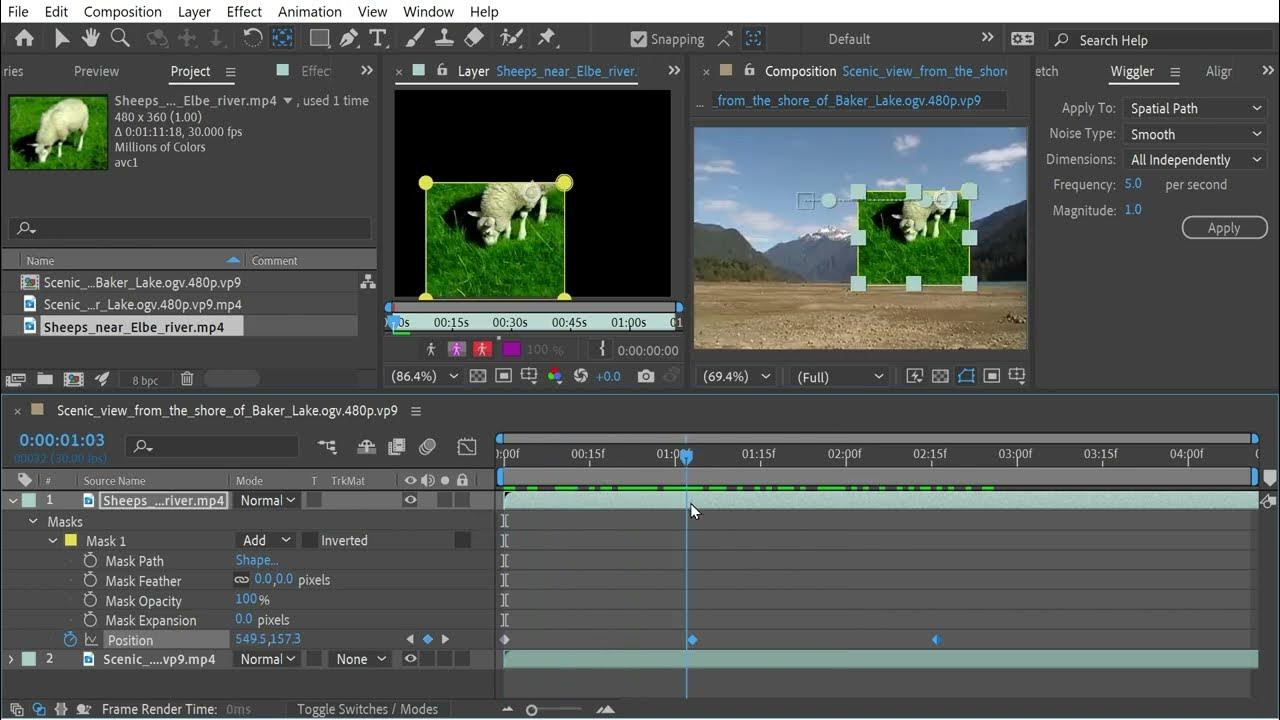Enable the motion blur icon in timeline
The image size is (1280, 720).
tap(428, 447)
